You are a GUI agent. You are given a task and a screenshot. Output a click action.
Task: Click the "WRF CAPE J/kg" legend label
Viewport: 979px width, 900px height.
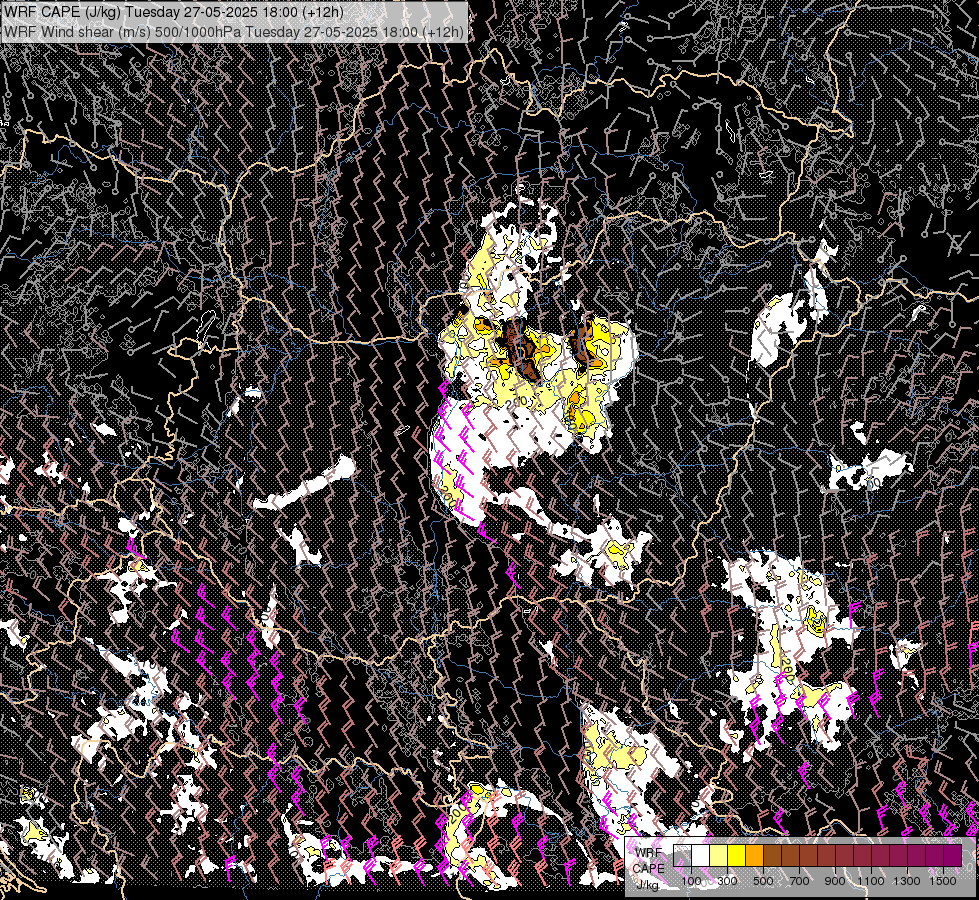tap(649, 869)
